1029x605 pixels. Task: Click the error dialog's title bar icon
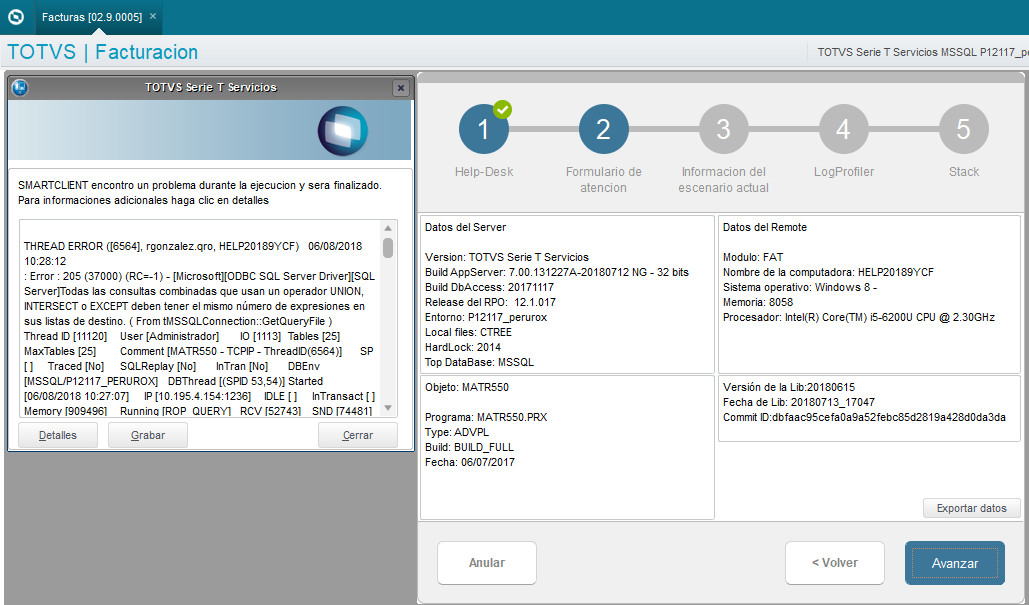[x=20, y=87]
